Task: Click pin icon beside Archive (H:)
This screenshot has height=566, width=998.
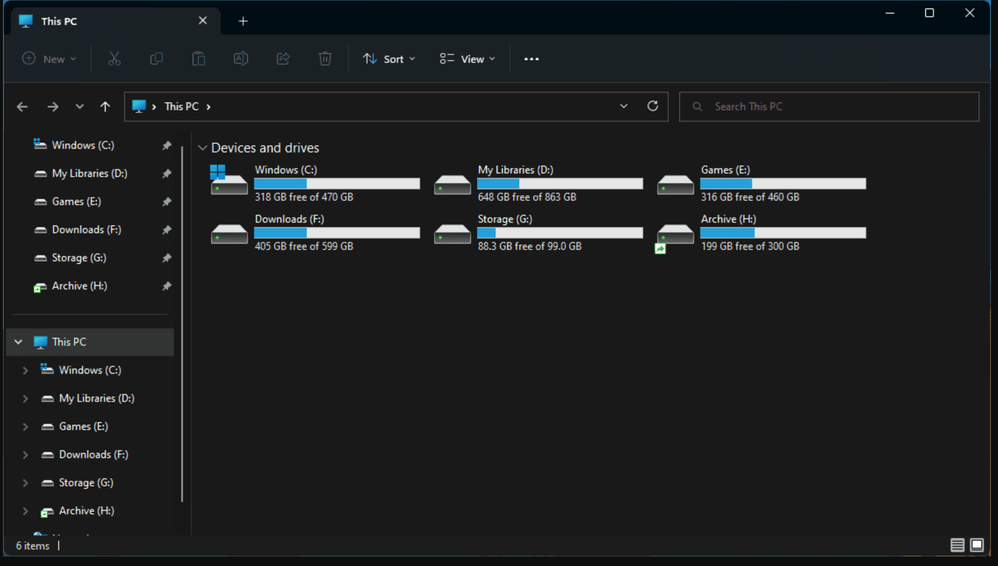Action: (167, 286)
